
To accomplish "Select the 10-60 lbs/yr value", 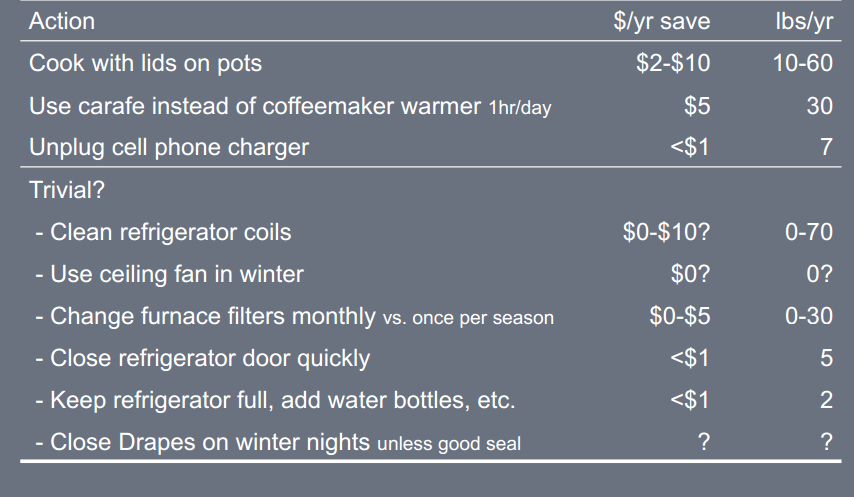I will tap(803, 63).
